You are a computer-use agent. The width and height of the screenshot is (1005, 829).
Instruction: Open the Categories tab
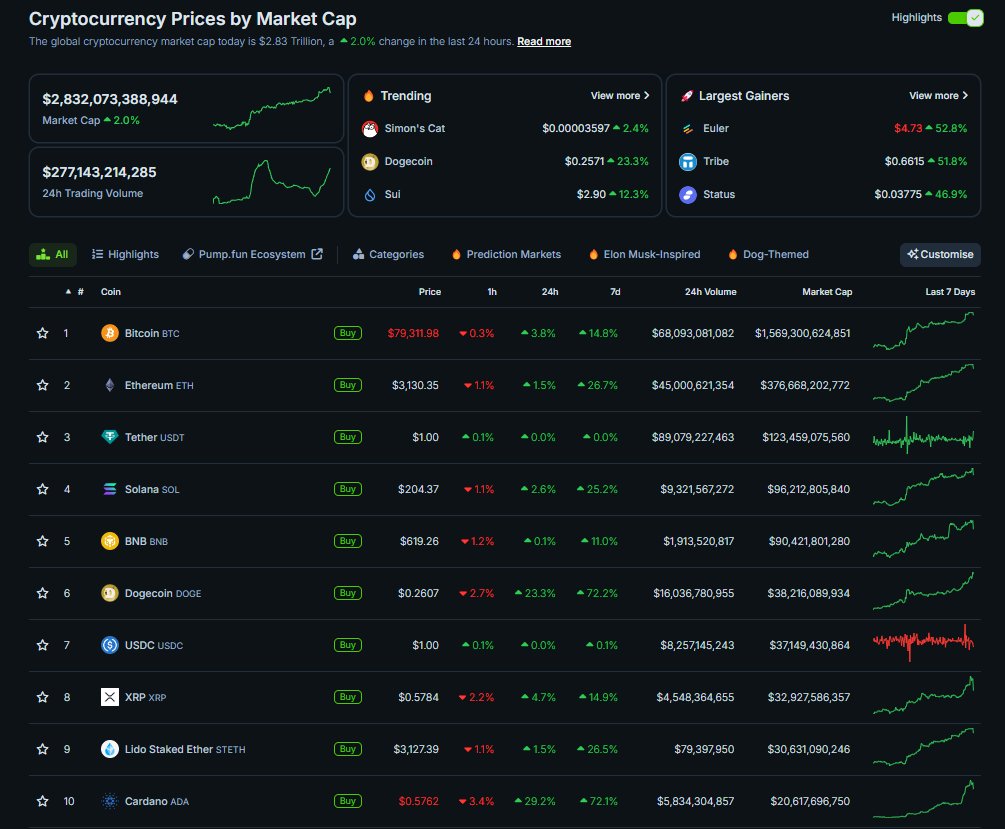click(x=388, y=255)
